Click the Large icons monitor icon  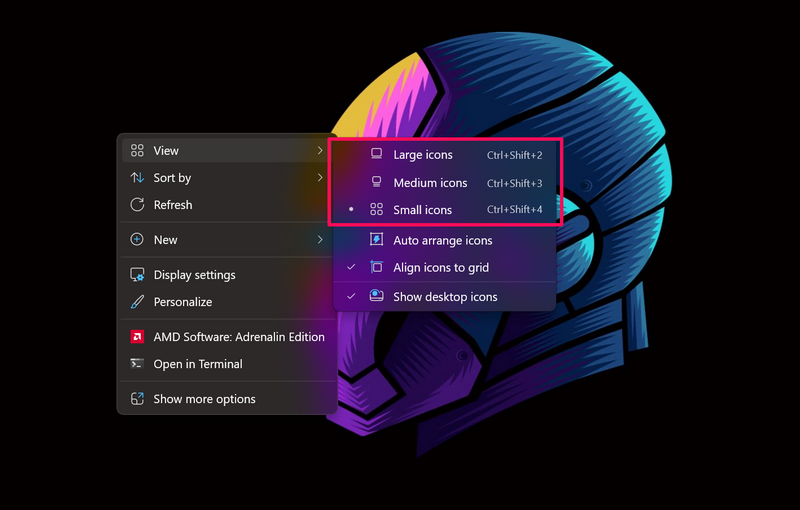pos(377,155)
